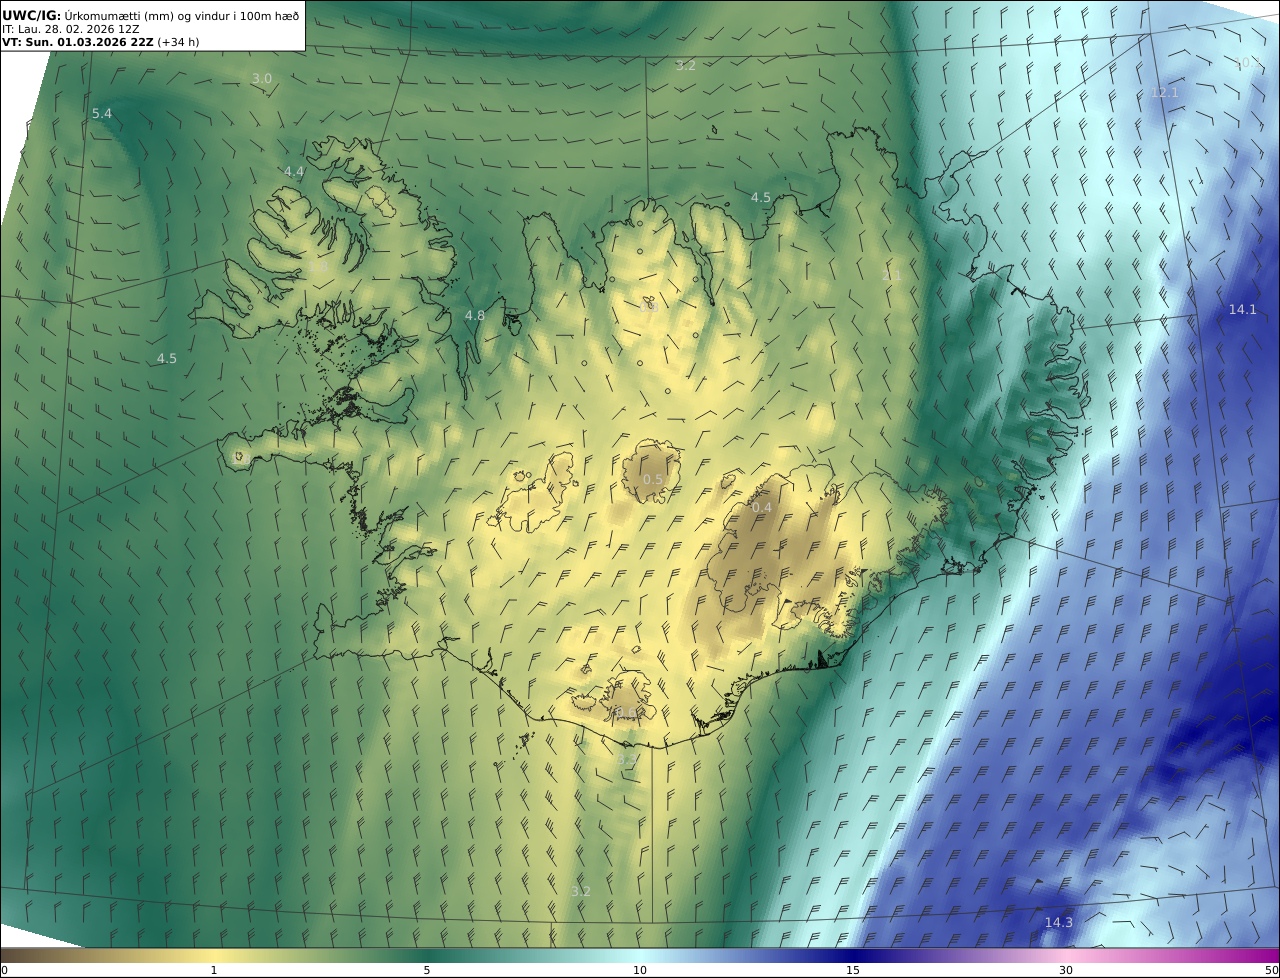The width and height of the screenshot is (1280, 978).
Task: Click the 0.5 label on the glacier
Action: coord(653,480)
